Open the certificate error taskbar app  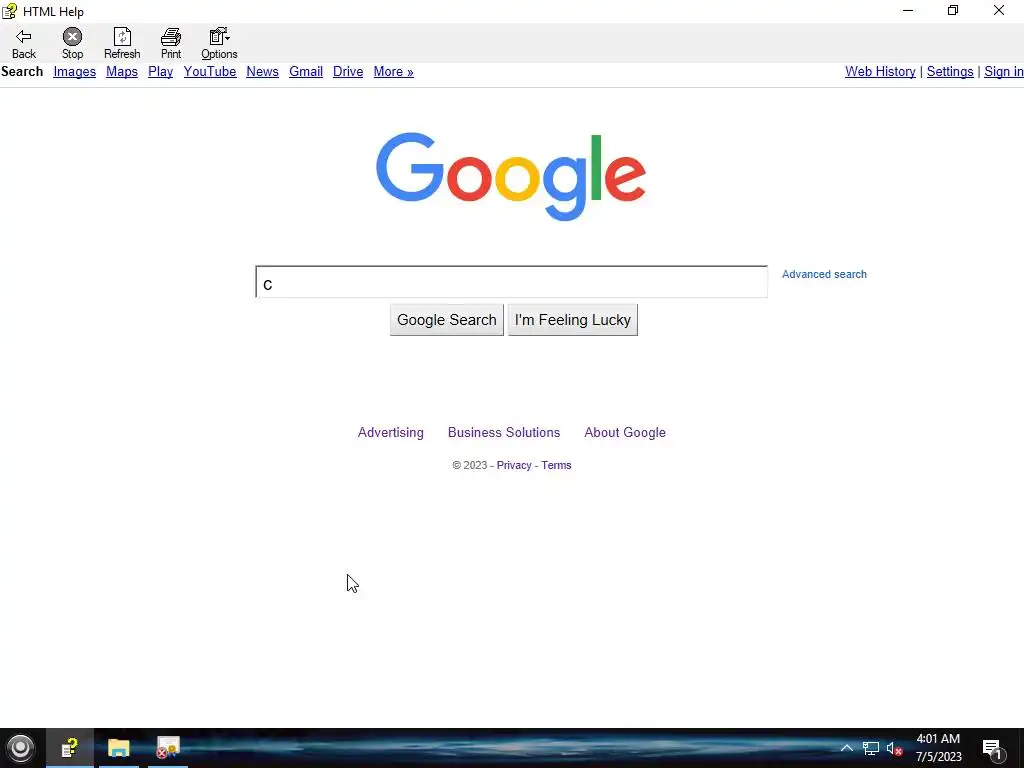pos(168,748)
